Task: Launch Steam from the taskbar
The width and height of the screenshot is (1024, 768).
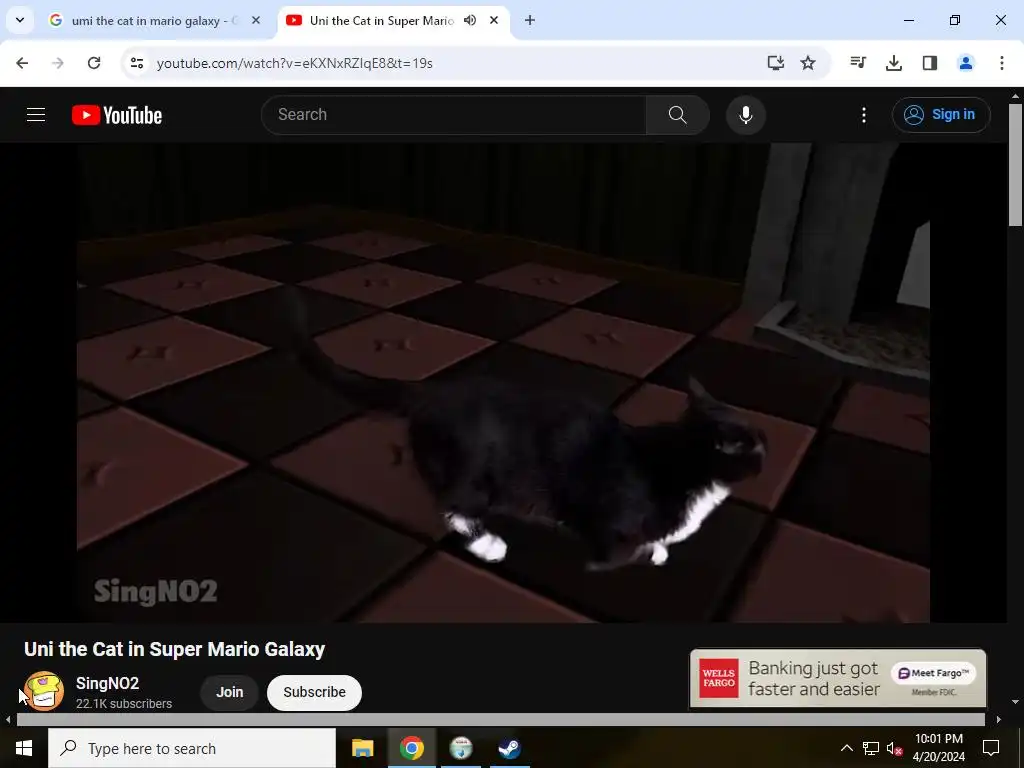Action: pyautogui.click(x=509, y=748)
